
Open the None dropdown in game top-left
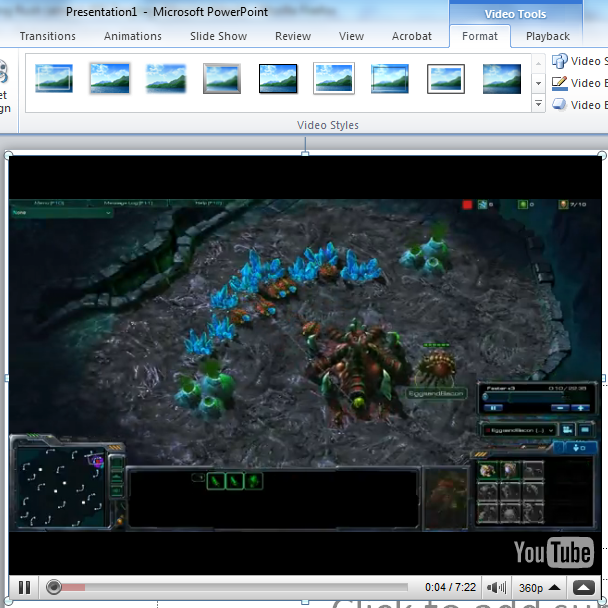point(62,212)
